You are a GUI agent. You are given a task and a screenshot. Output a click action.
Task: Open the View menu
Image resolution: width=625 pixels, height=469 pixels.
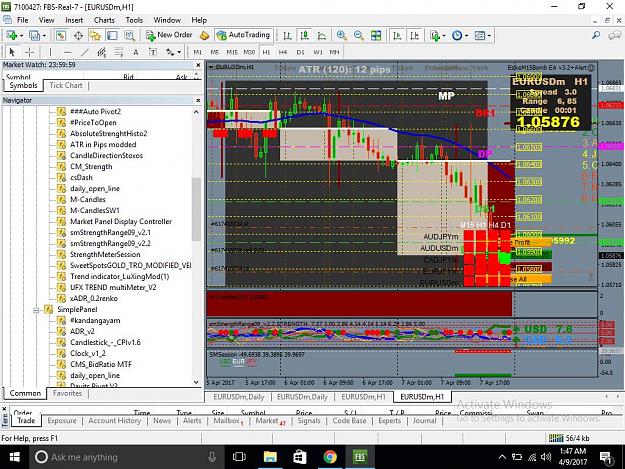(x=46, y=20)
